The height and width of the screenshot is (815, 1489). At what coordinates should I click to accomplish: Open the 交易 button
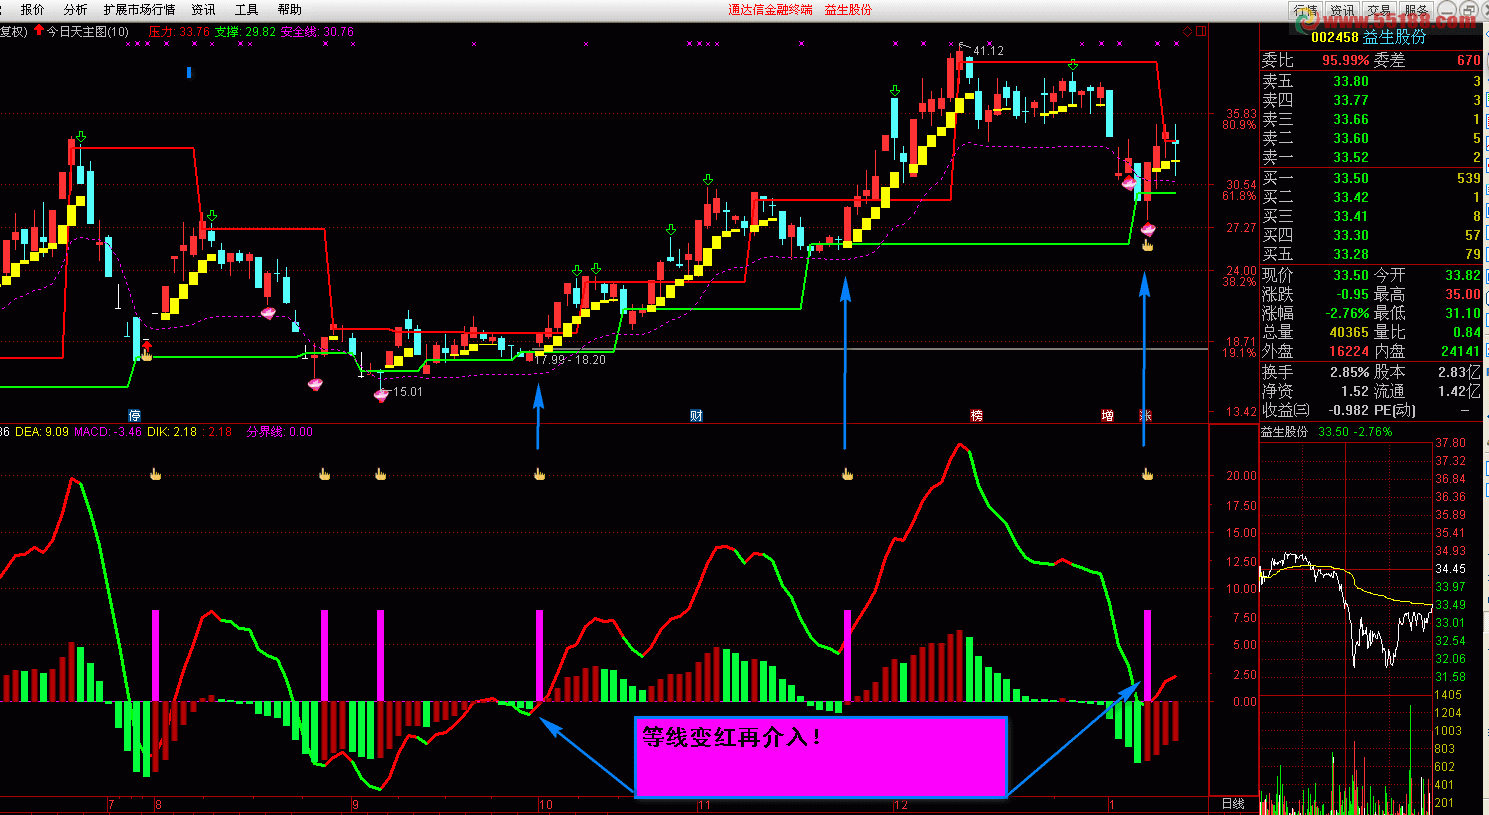(x=1379, y=11)
